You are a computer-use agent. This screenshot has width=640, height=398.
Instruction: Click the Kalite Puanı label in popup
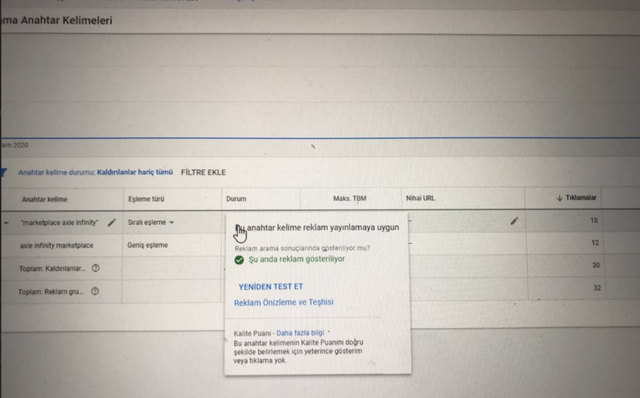tap(252, 334)
